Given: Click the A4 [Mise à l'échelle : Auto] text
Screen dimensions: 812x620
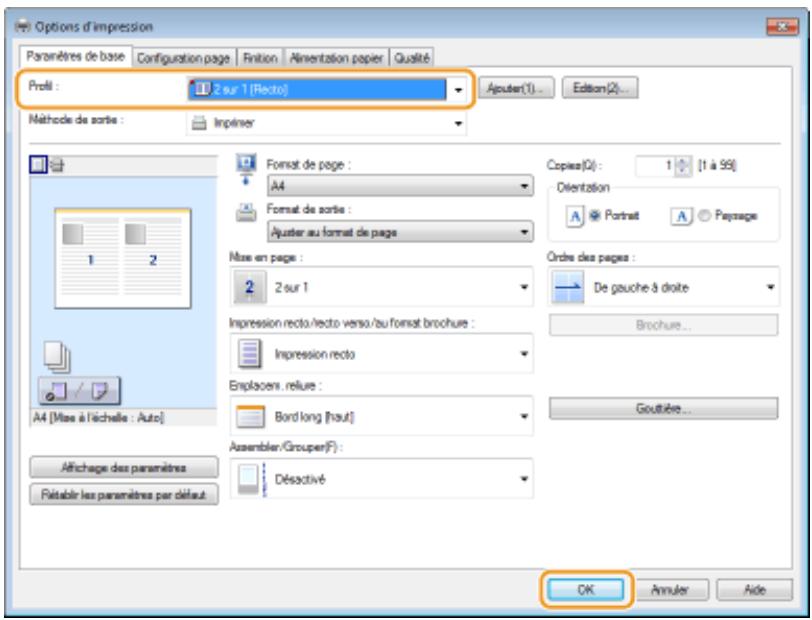Looking at the screenshot, I should click(98, 417).
